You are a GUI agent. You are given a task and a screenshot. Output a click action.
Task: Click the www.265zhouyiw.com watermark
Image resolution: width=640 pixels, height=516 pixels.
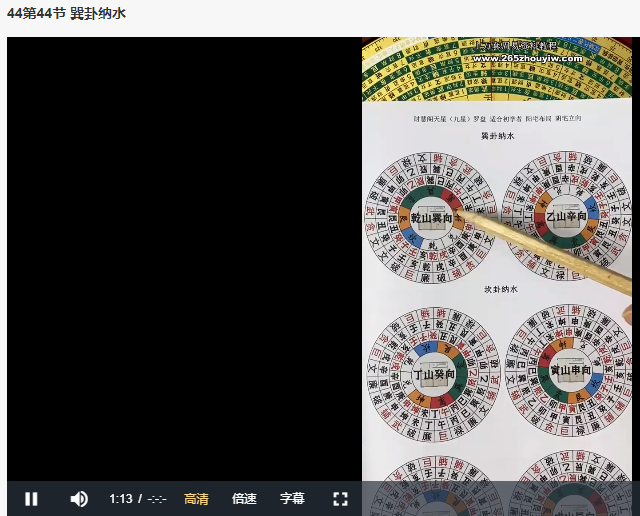point(527,58)
